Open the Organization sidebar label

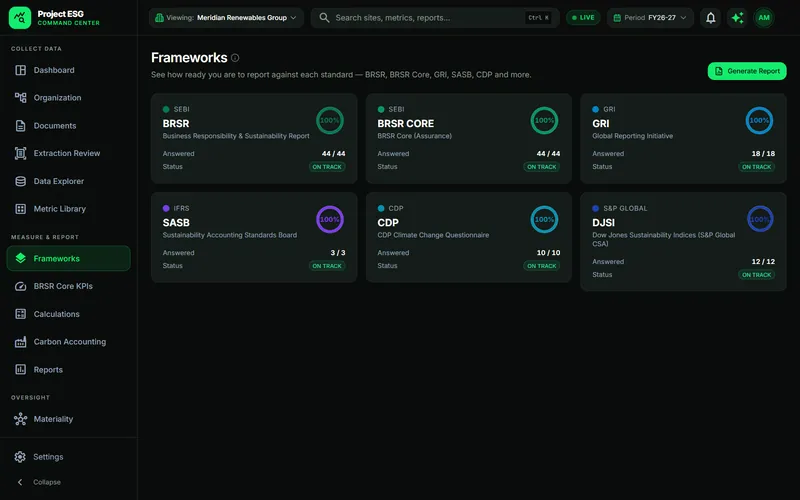57,98
